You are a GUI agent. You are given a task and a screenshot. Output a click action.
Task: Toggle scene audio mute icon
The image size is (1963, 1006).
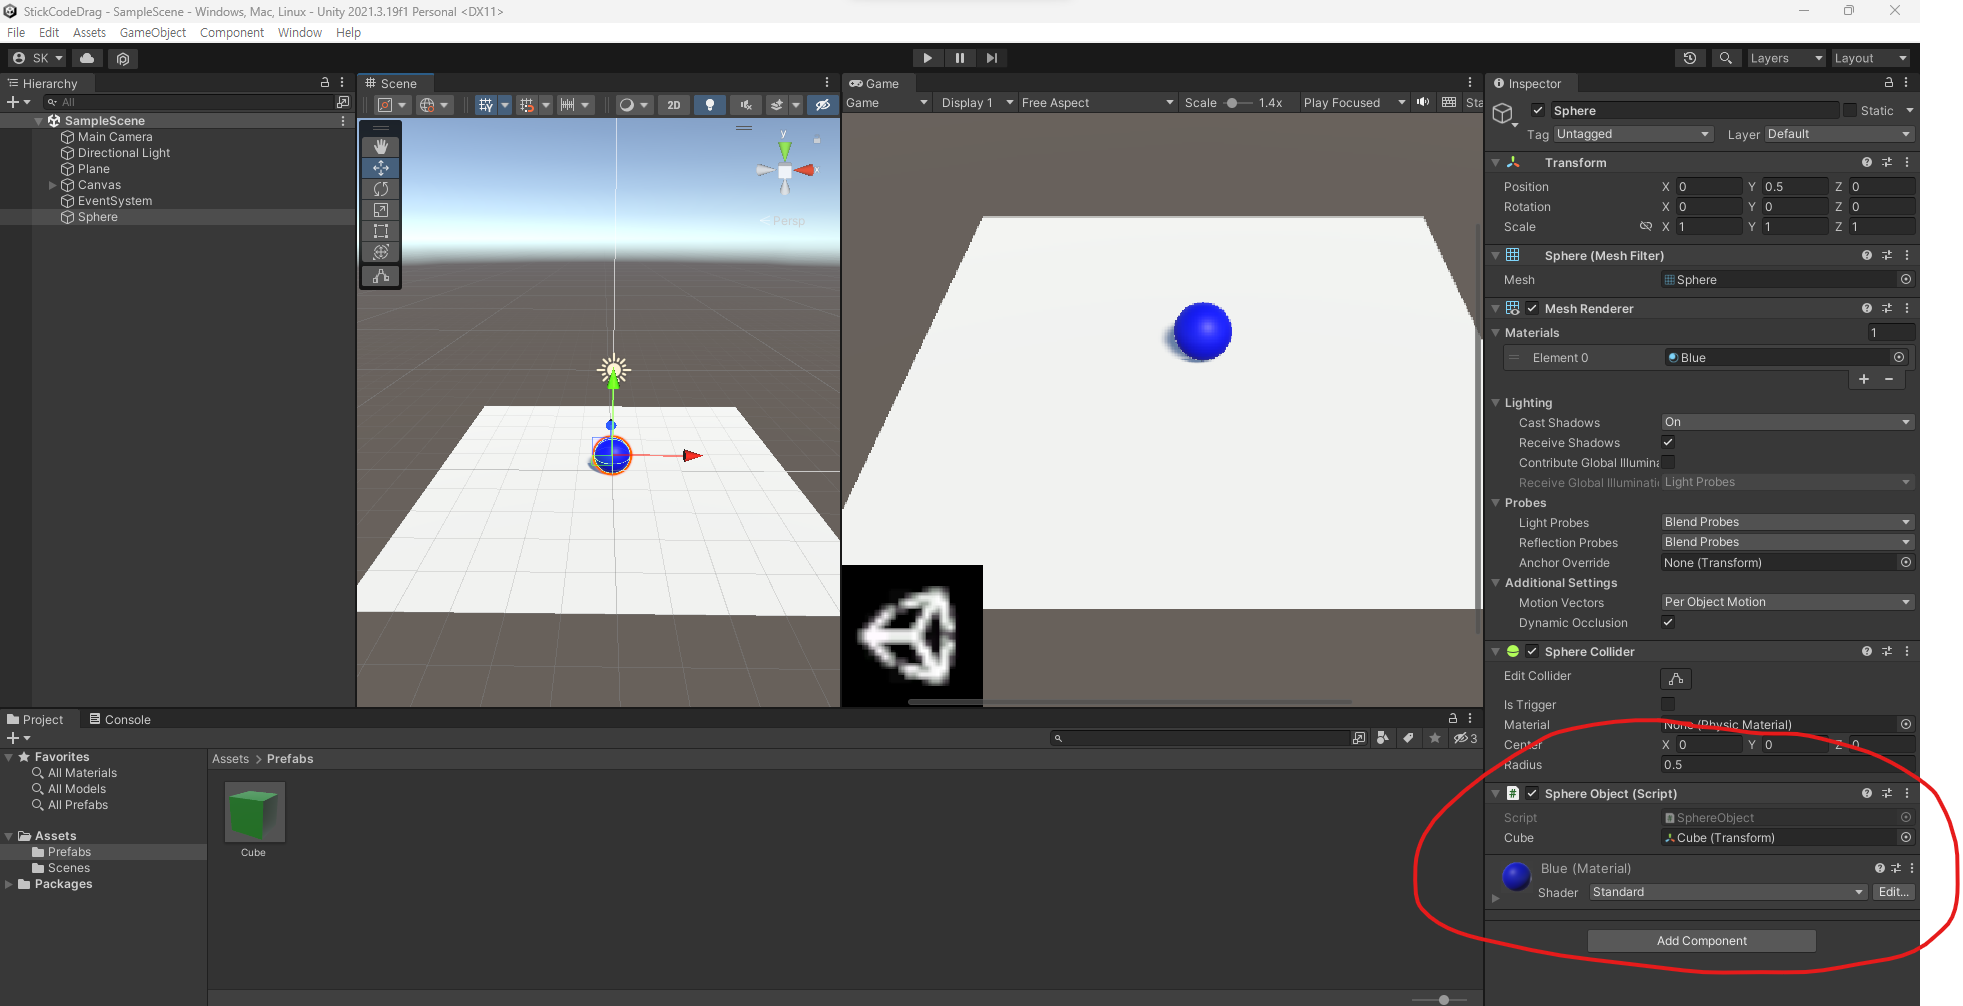click(x=746, y=104)
